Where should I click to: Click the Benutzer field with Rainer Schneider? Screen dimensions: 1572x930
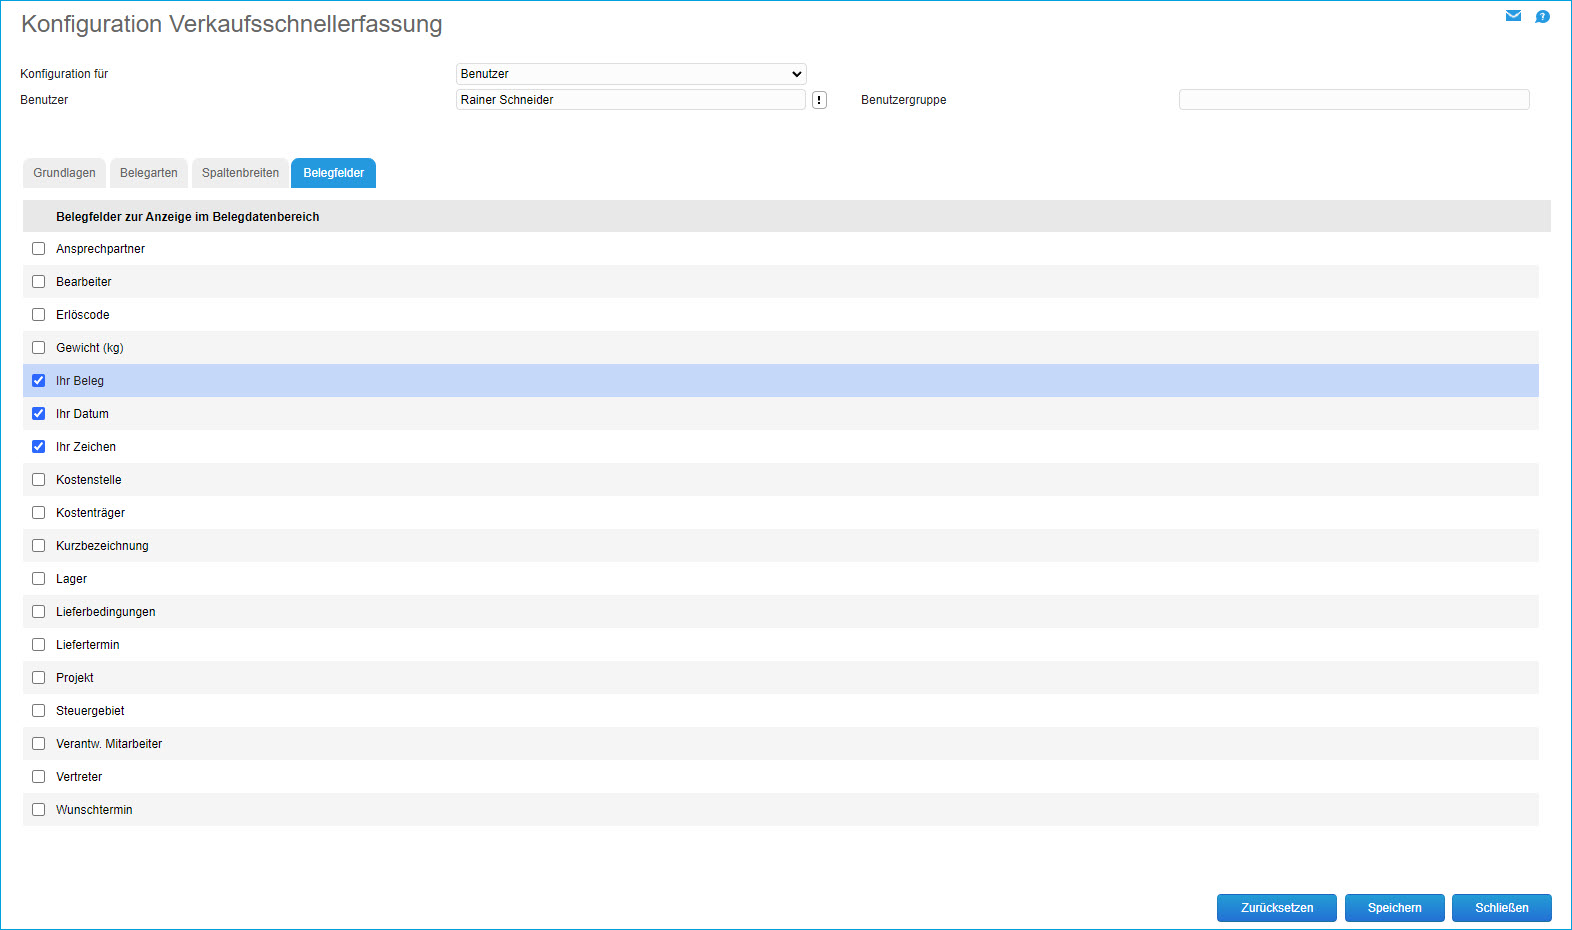(630, 100)
